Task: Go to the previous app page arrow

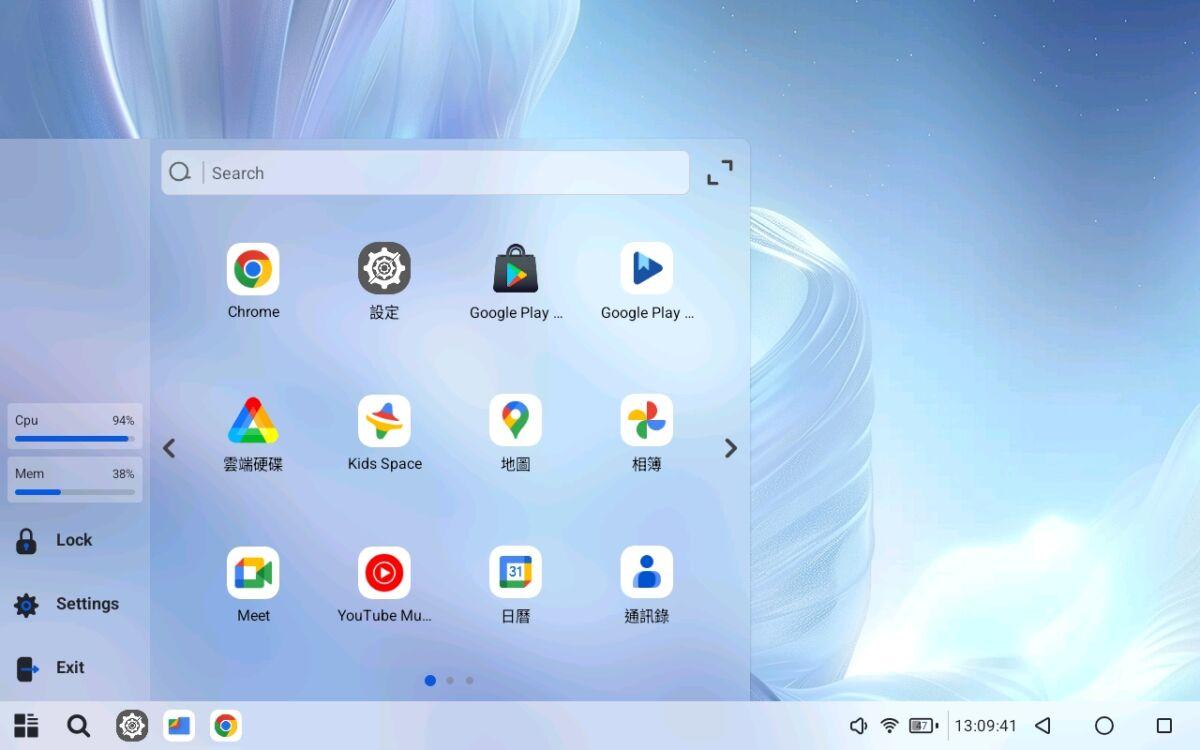Action: click(169, 449)
